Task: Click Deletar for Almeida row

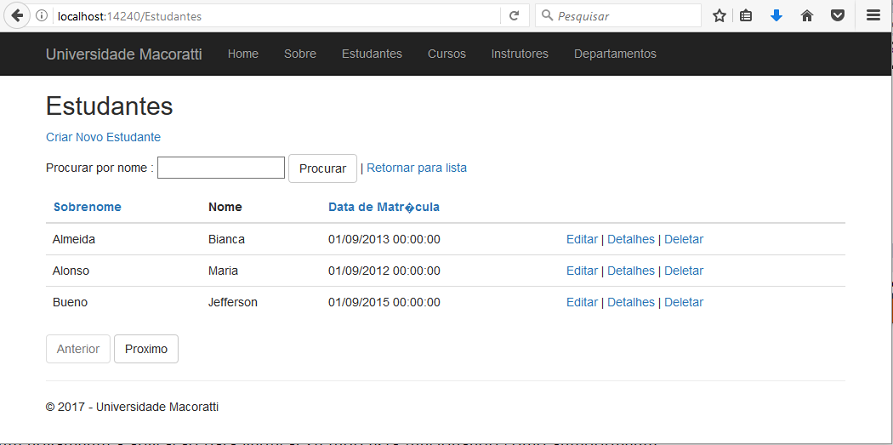Action: [683, 239]
